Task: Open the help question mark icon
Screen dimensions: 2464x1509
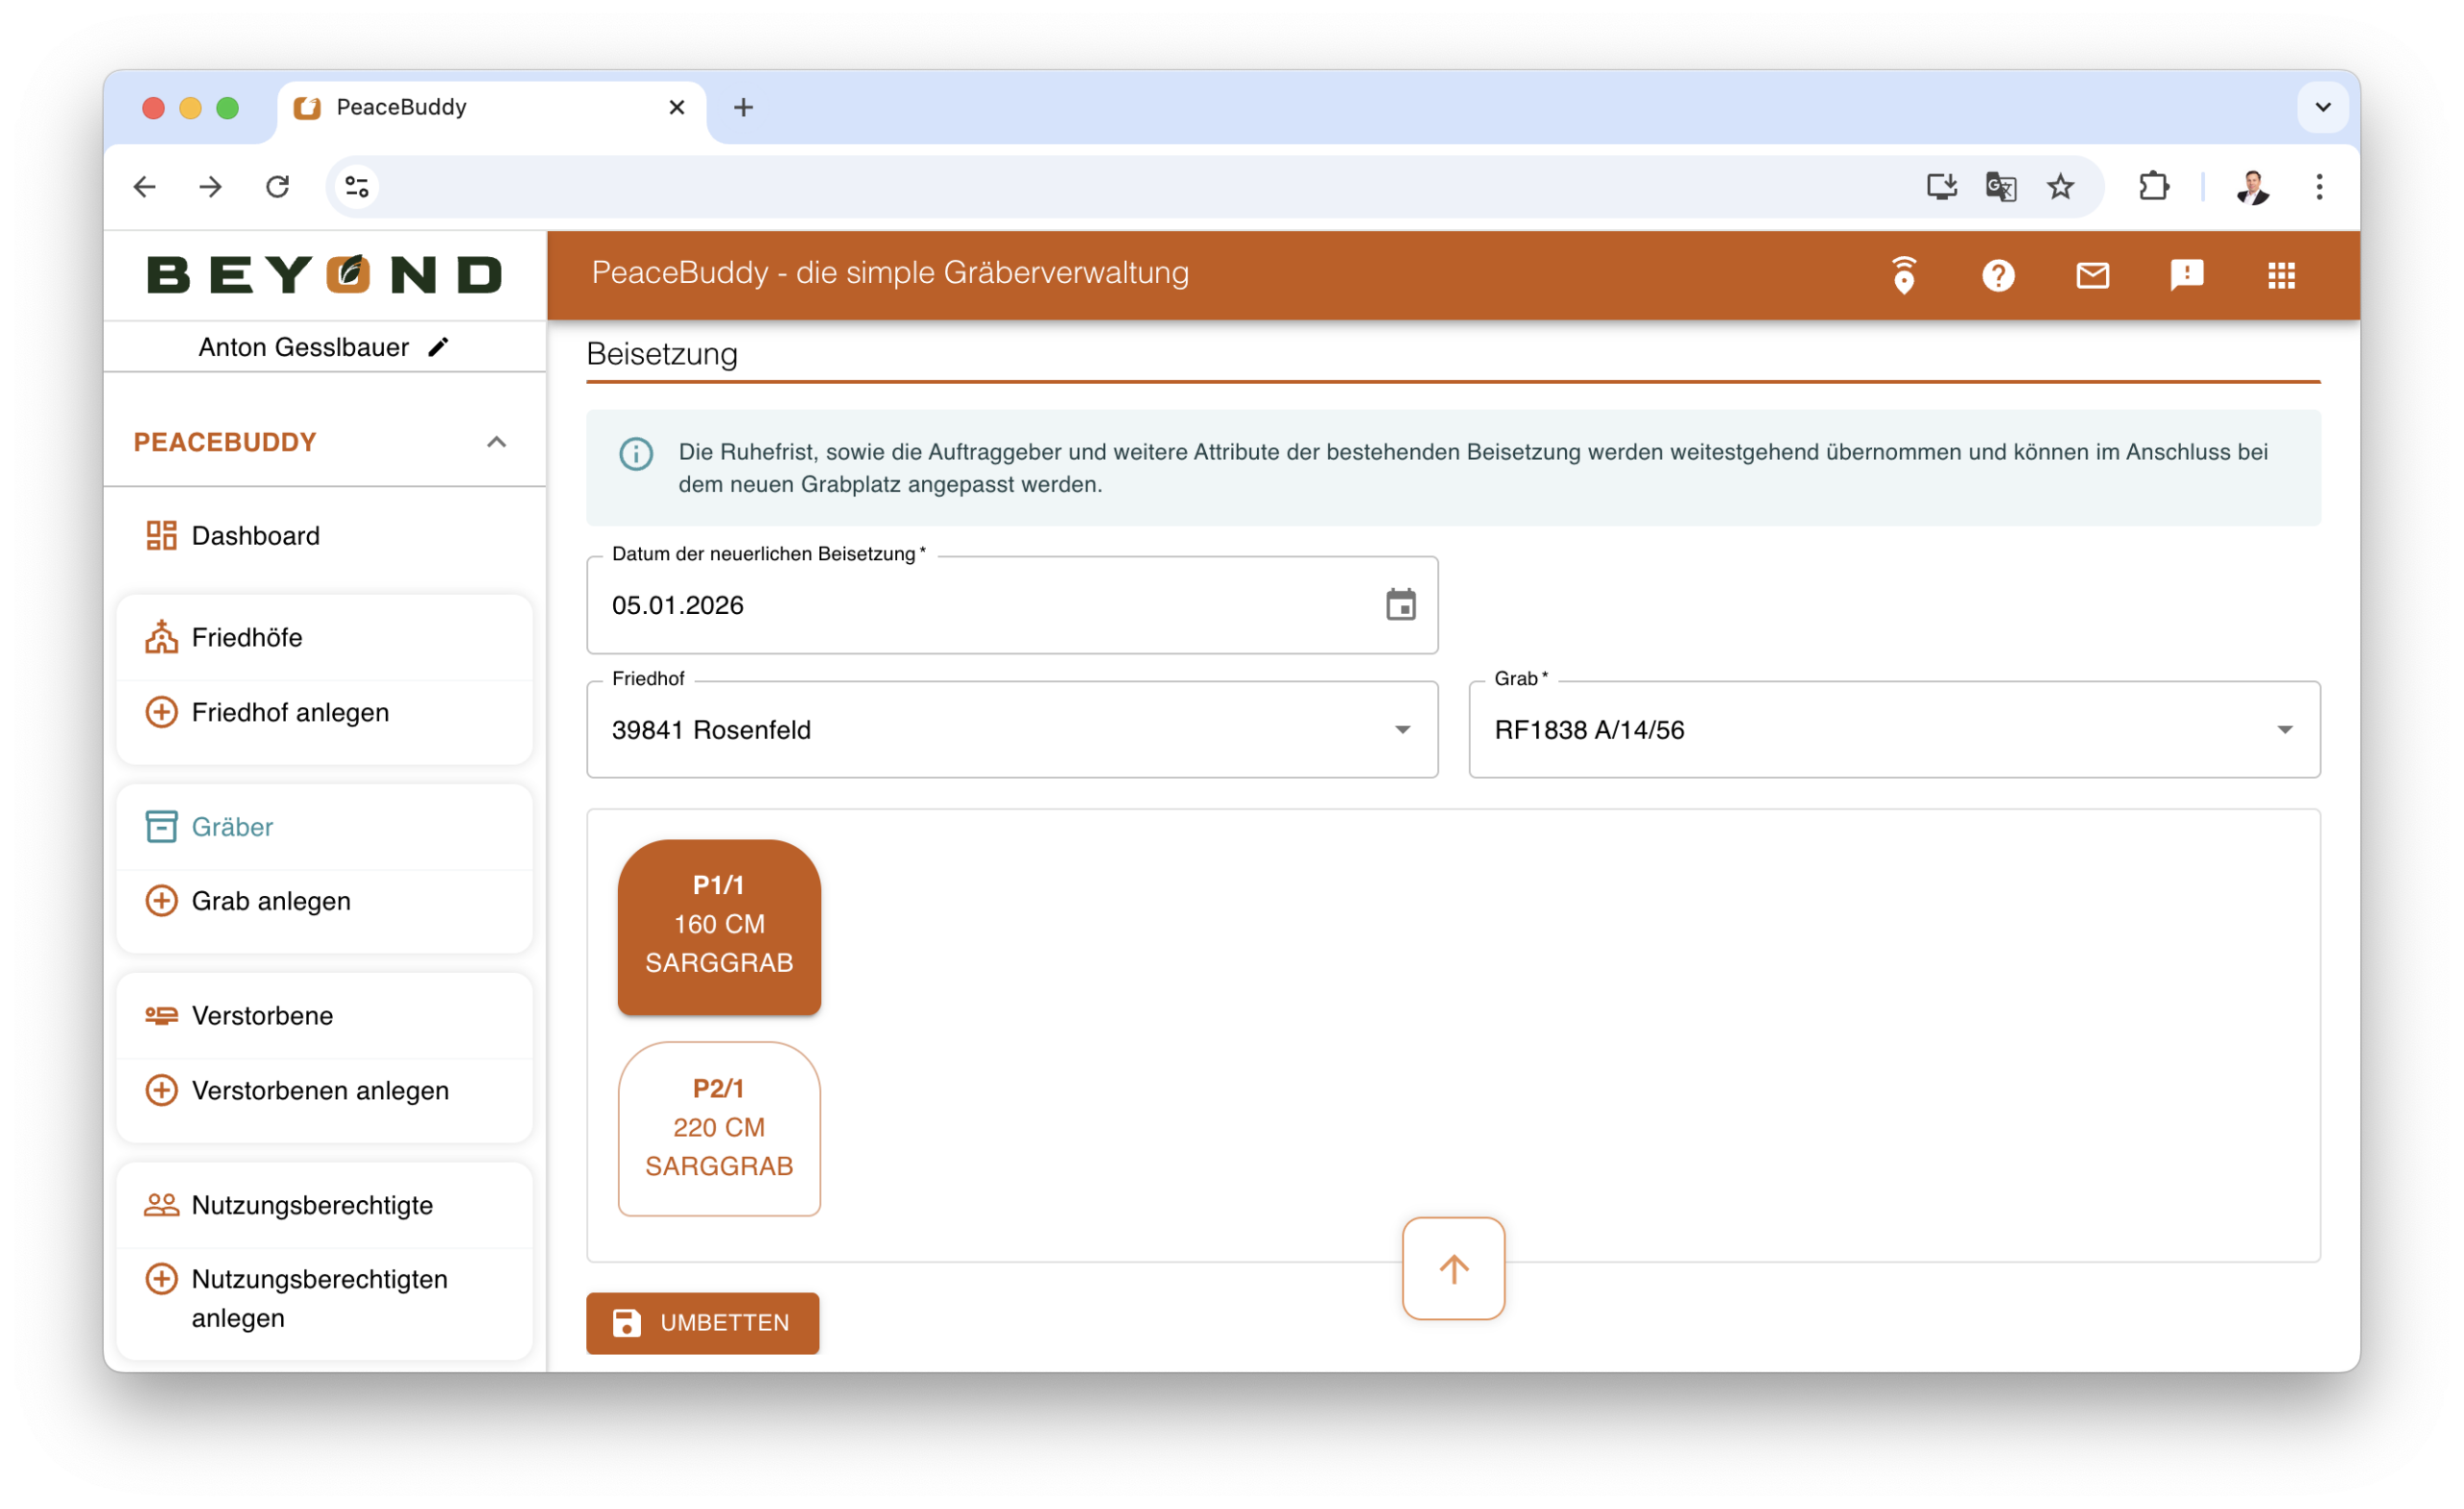Action: pos(1997,275)
